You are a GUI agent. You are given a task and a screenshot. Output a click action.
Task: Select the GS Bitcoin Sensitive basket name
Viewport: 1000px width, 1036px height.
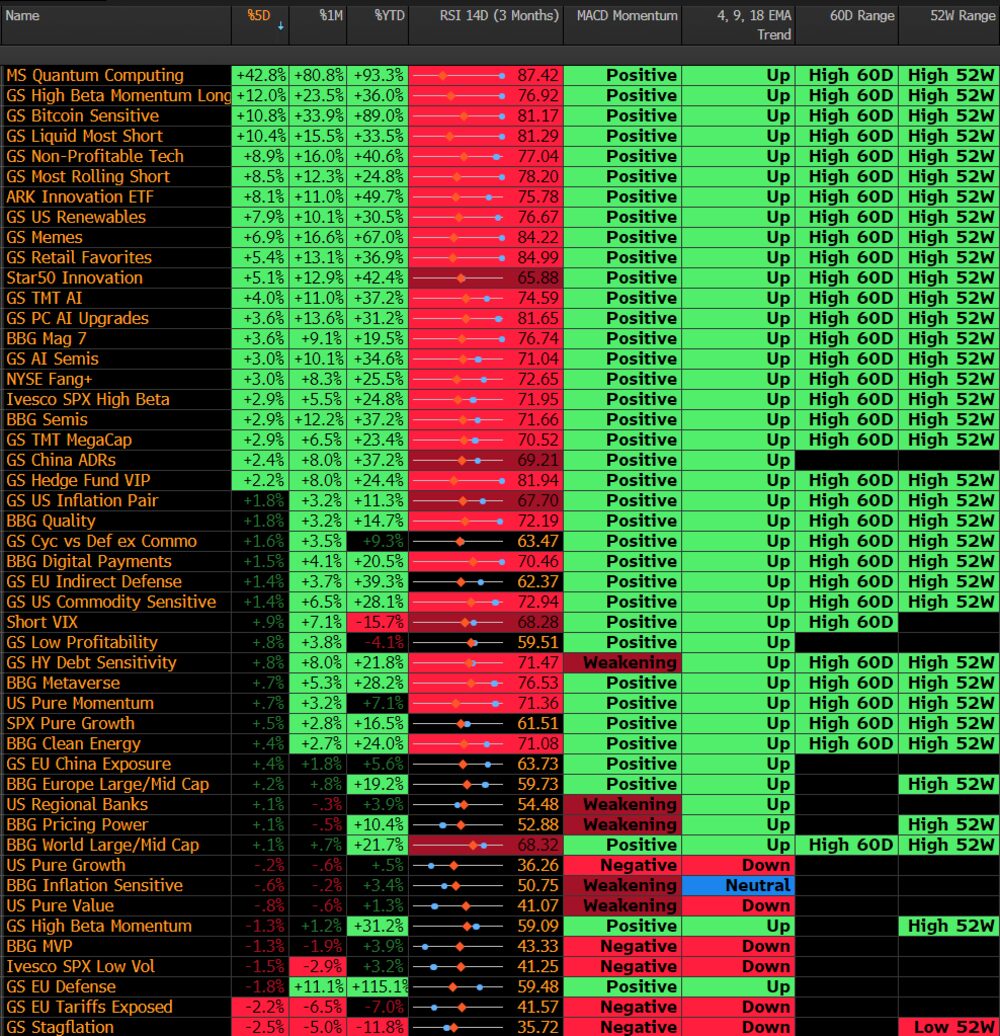(83, 116)
